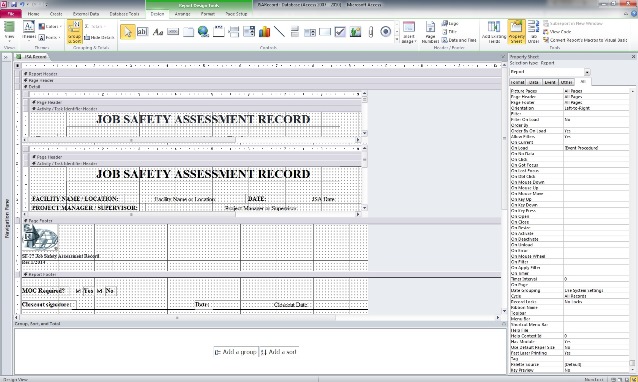Select the Event tab in Property Sheet

[550, 82]
